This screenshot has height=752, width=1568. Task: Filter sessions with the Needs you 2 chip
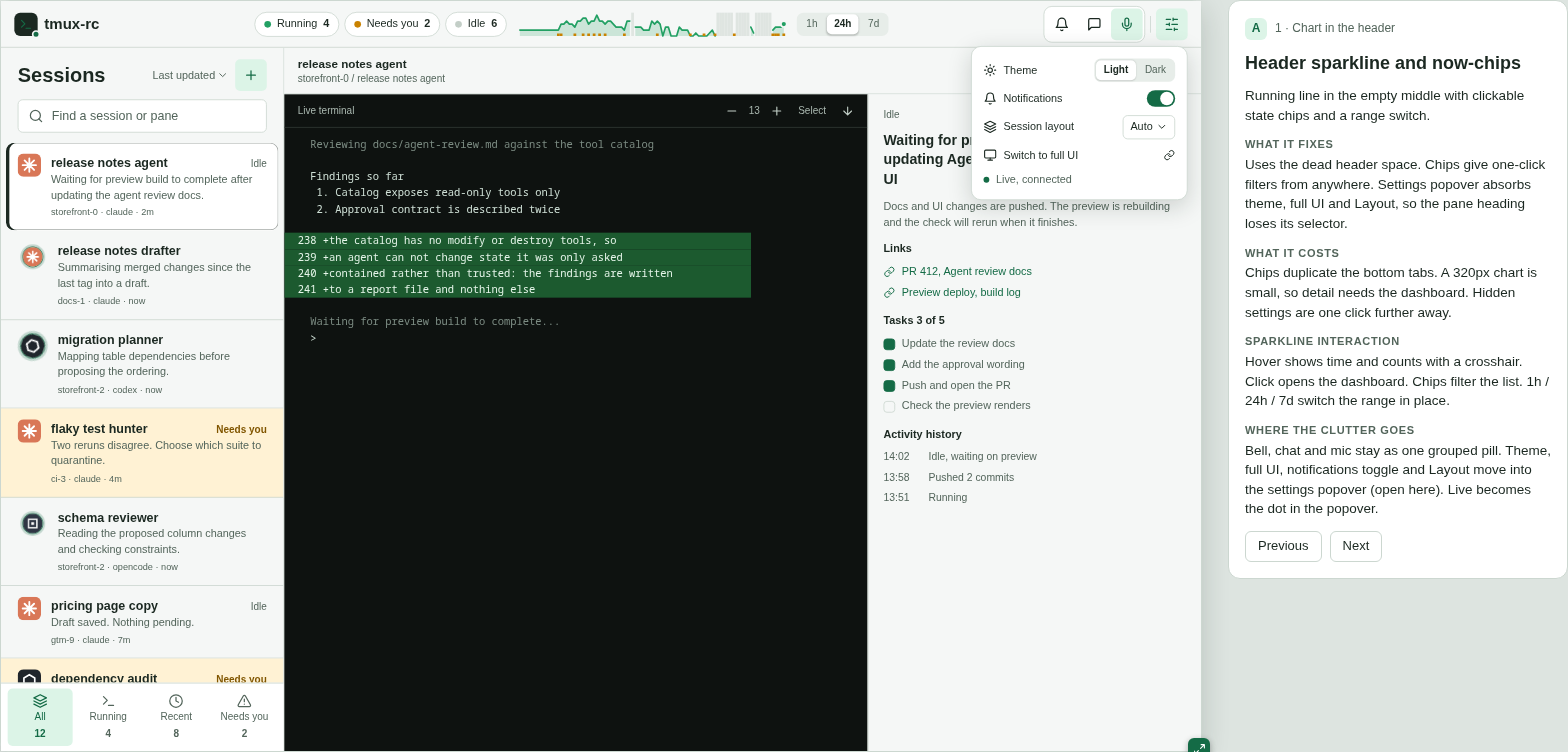pos(392,24)
